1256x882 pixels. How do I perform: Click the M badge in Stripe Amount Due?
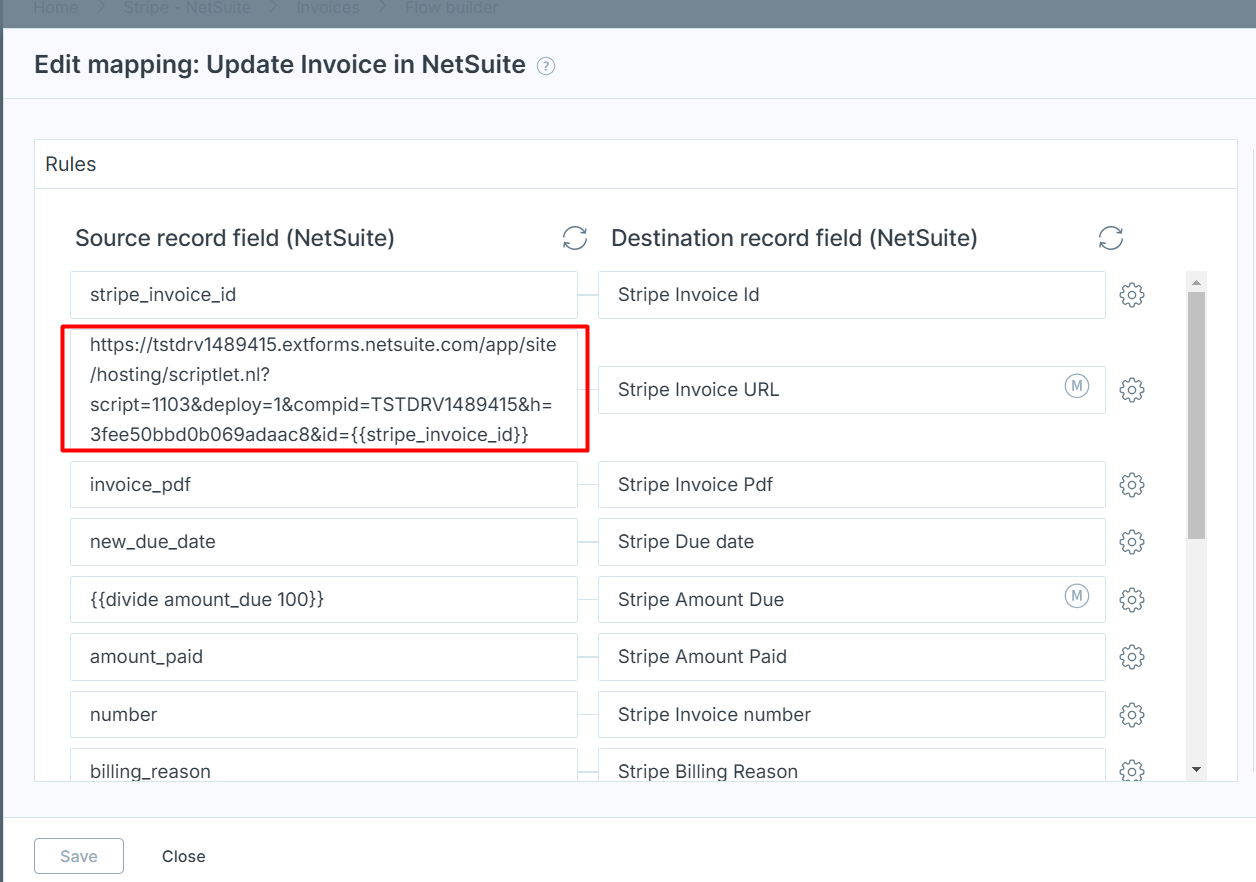1077,596
